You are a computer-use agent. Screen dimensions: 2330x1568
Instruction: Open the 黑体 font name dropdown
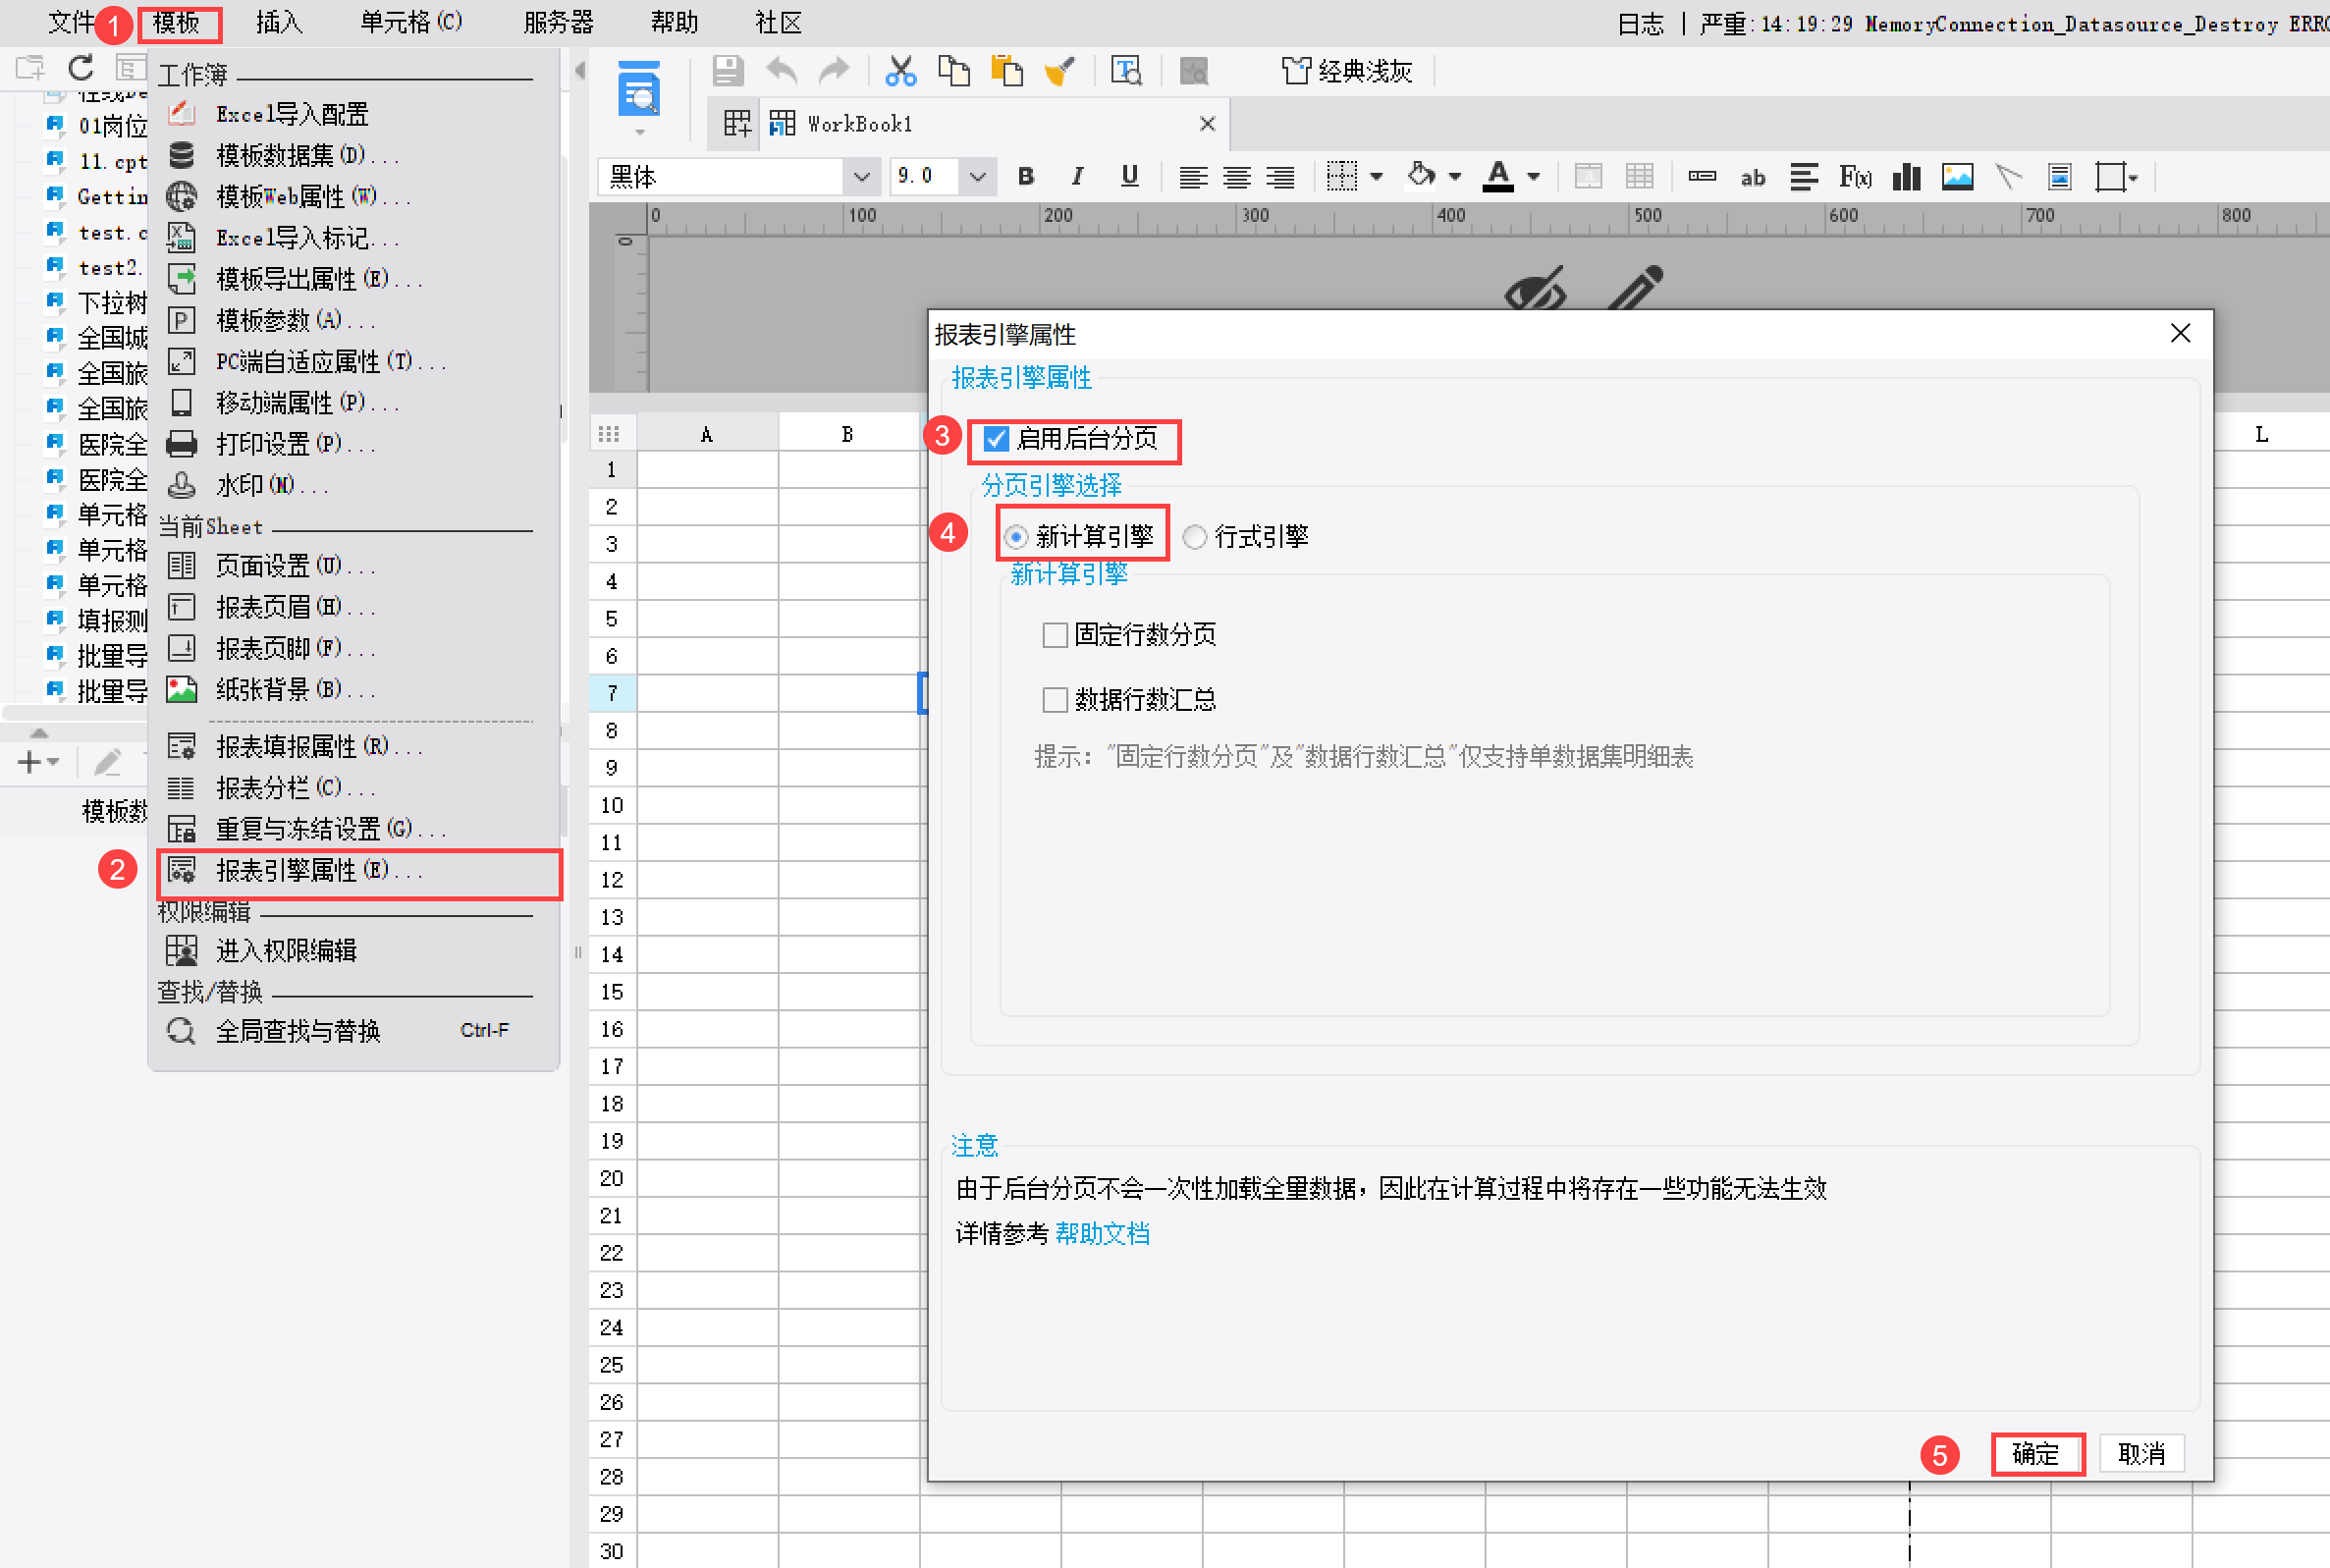pyautogui.click(x=861, y=178)
